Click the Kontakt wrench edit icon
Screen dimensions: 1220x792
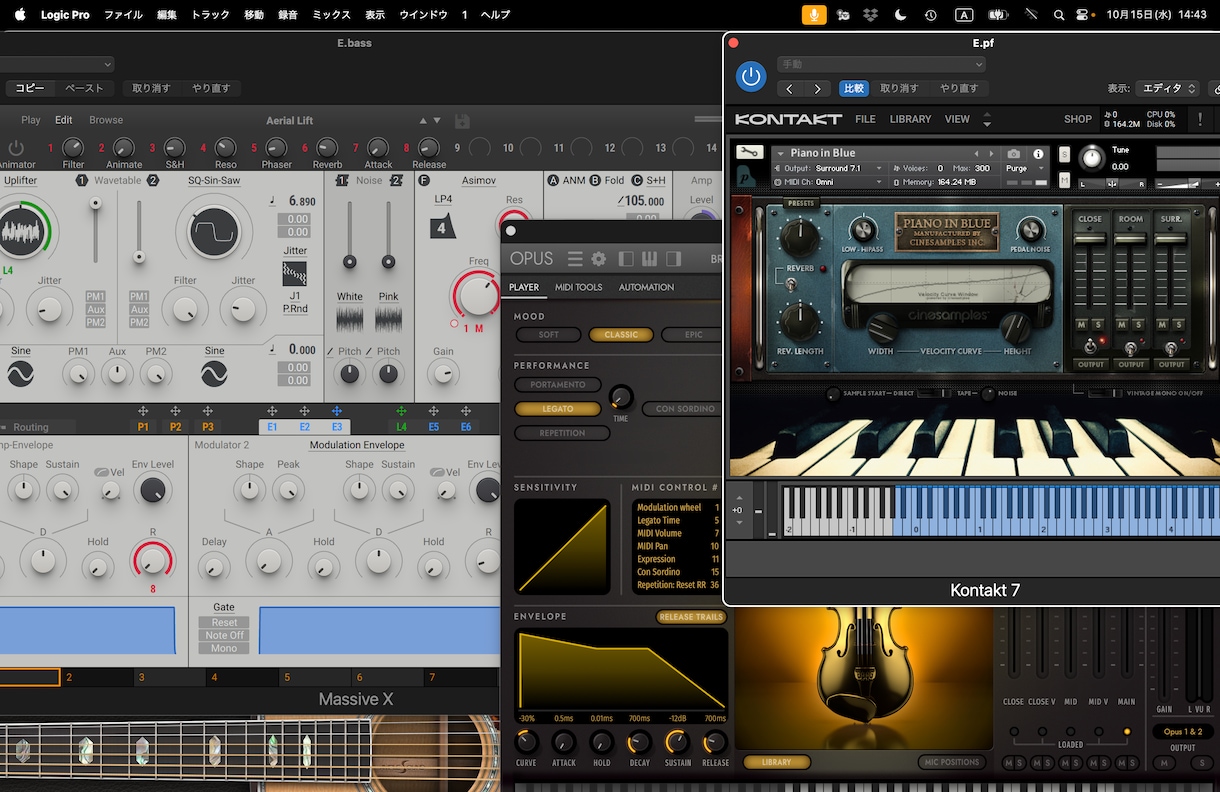point(749,153)
